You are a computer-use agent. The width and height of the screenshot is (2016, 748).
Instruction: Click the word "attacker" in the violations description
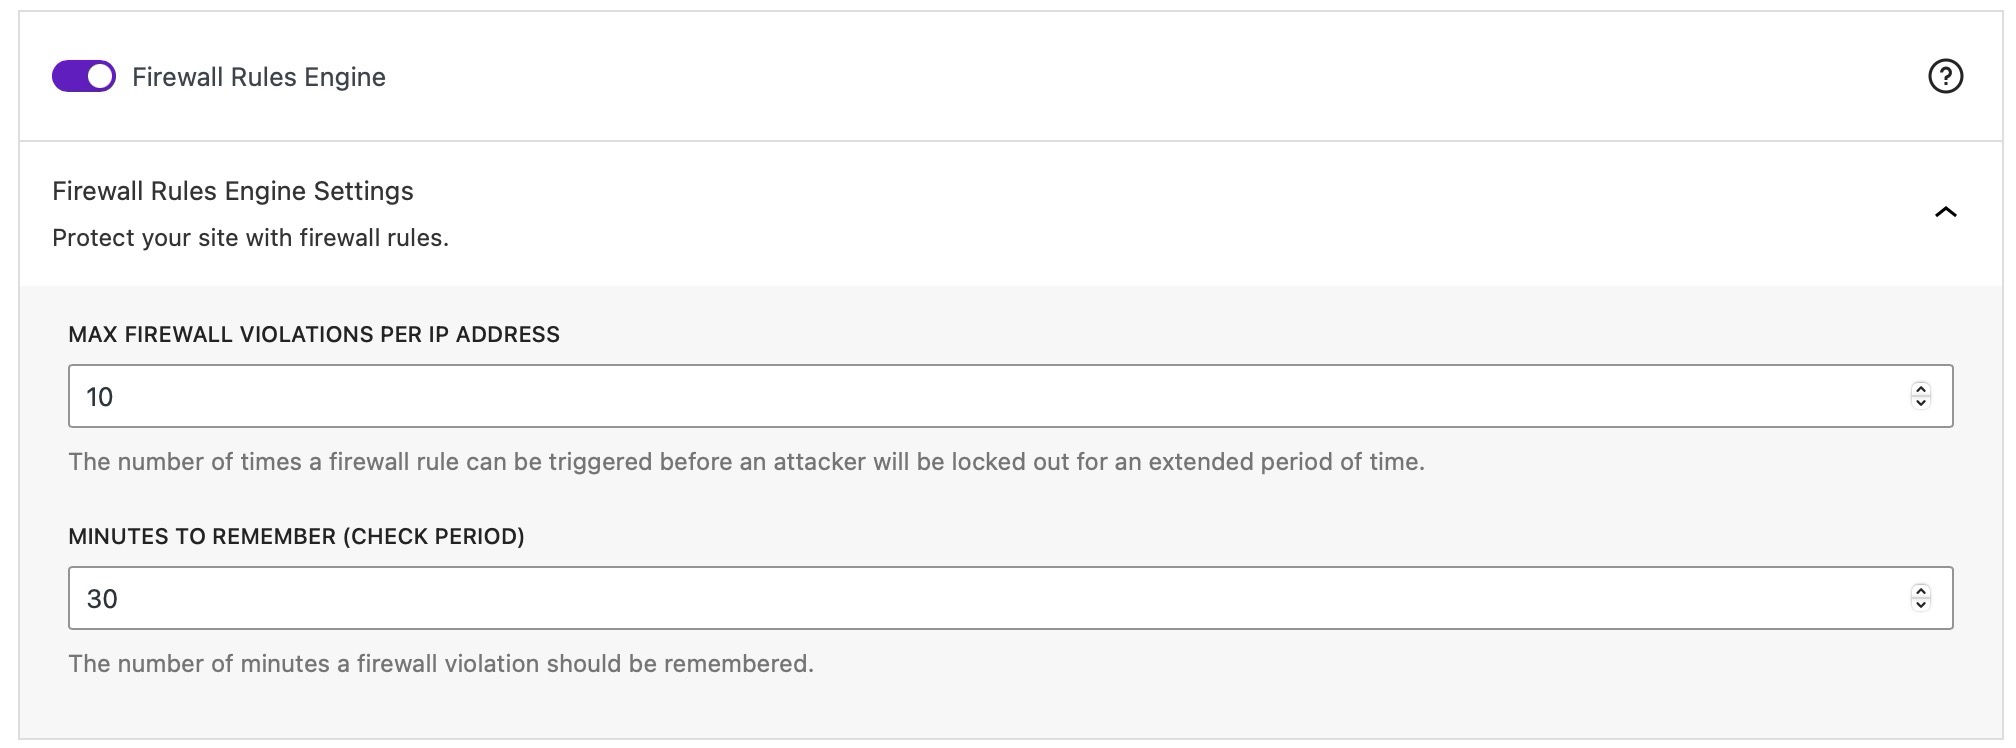tap(819, 462)
